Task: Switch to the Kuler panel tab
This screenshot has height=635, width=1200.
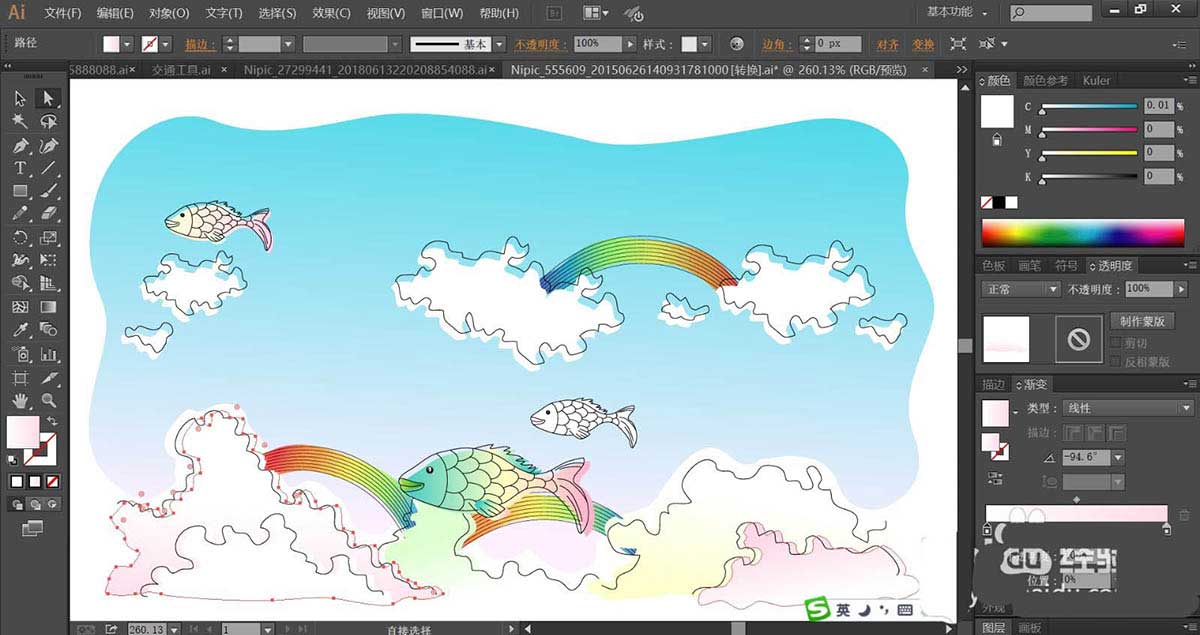Action: (x=1096, y=80)
